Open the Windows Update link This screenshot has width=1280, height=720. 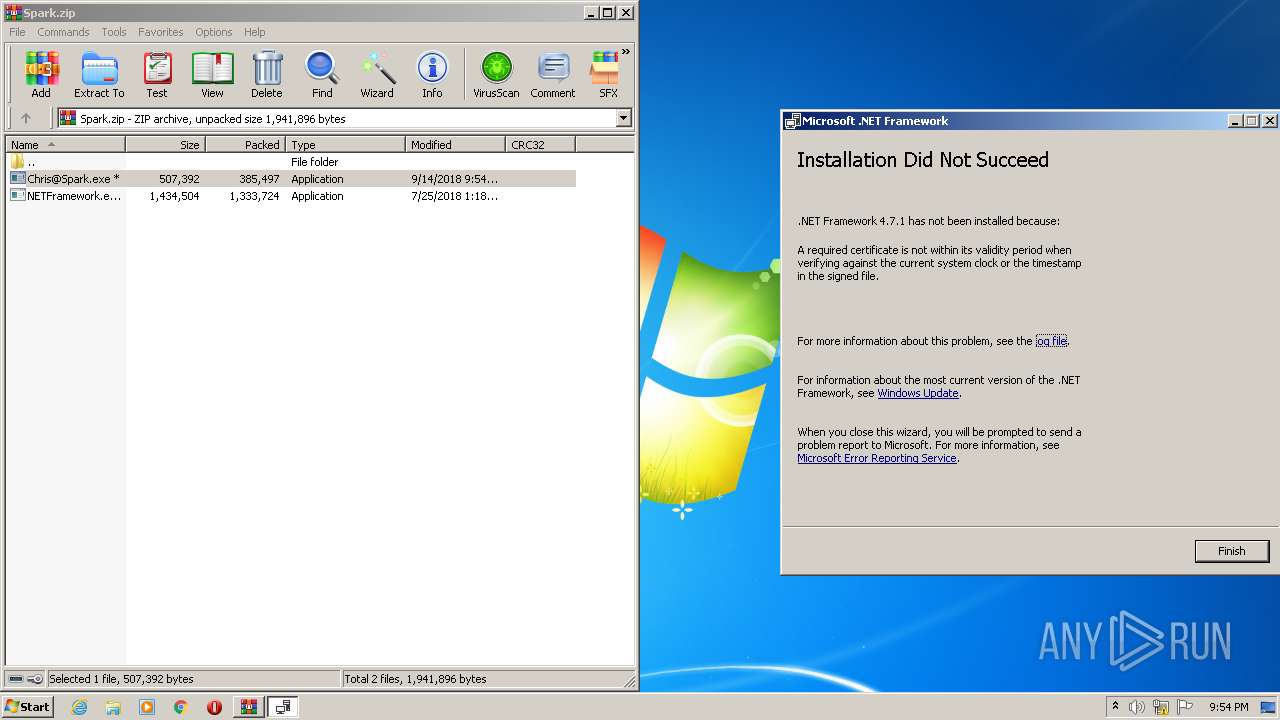tap(918, 393)
